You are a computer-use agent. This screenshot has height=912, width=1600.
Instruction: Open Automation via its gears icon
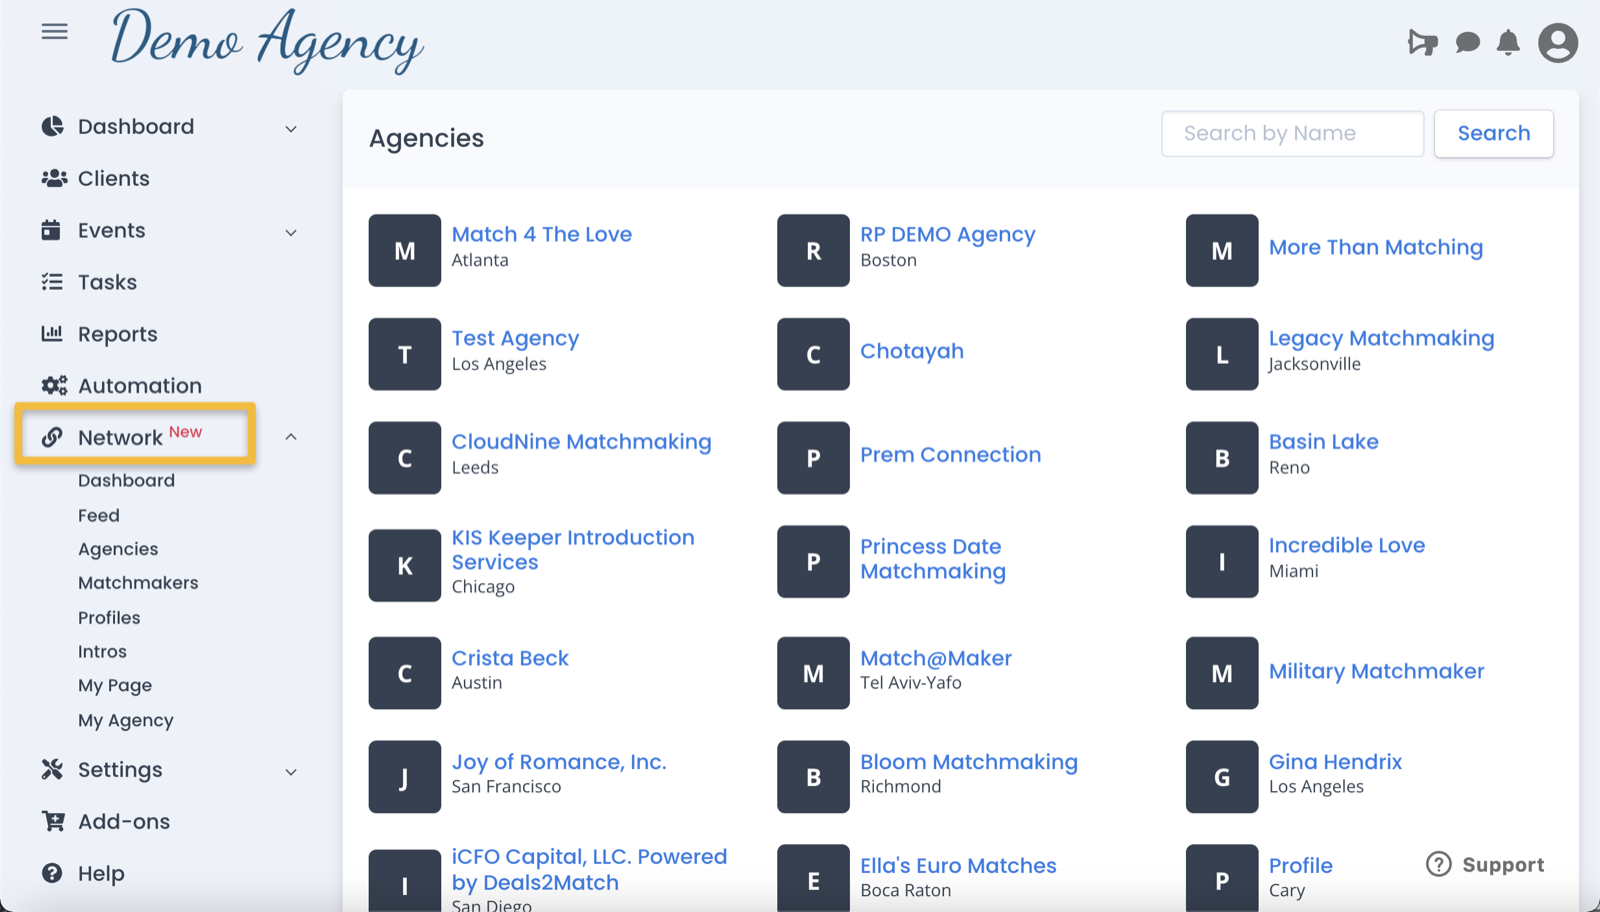coord(53,385)
